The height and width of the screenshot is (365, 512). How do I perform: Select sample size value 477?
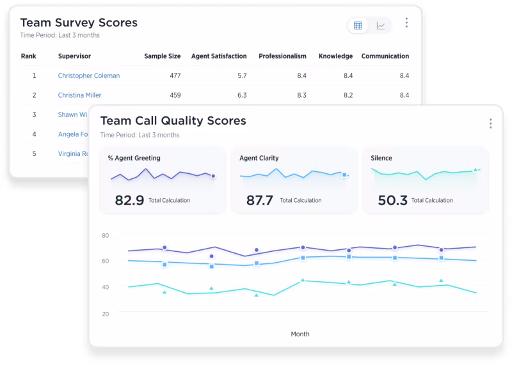coord(175,76)
